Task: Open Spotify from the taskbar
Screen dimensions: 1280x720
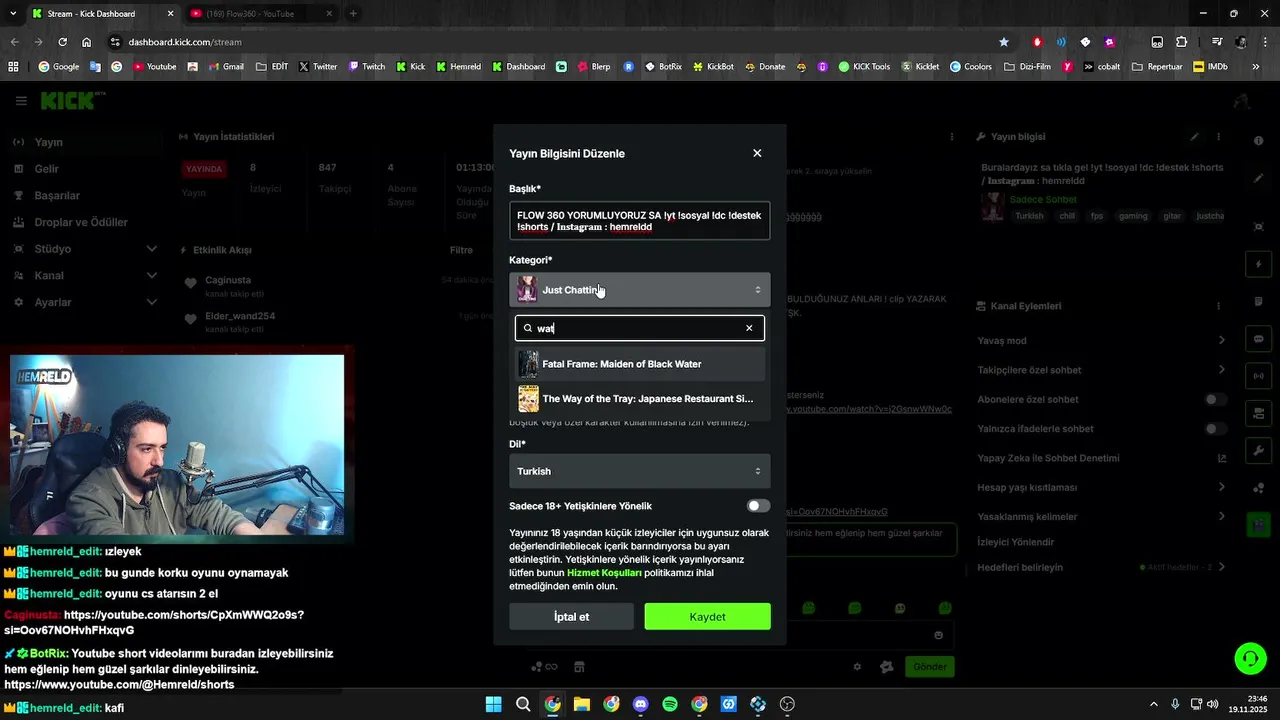Action: point(670,704)
